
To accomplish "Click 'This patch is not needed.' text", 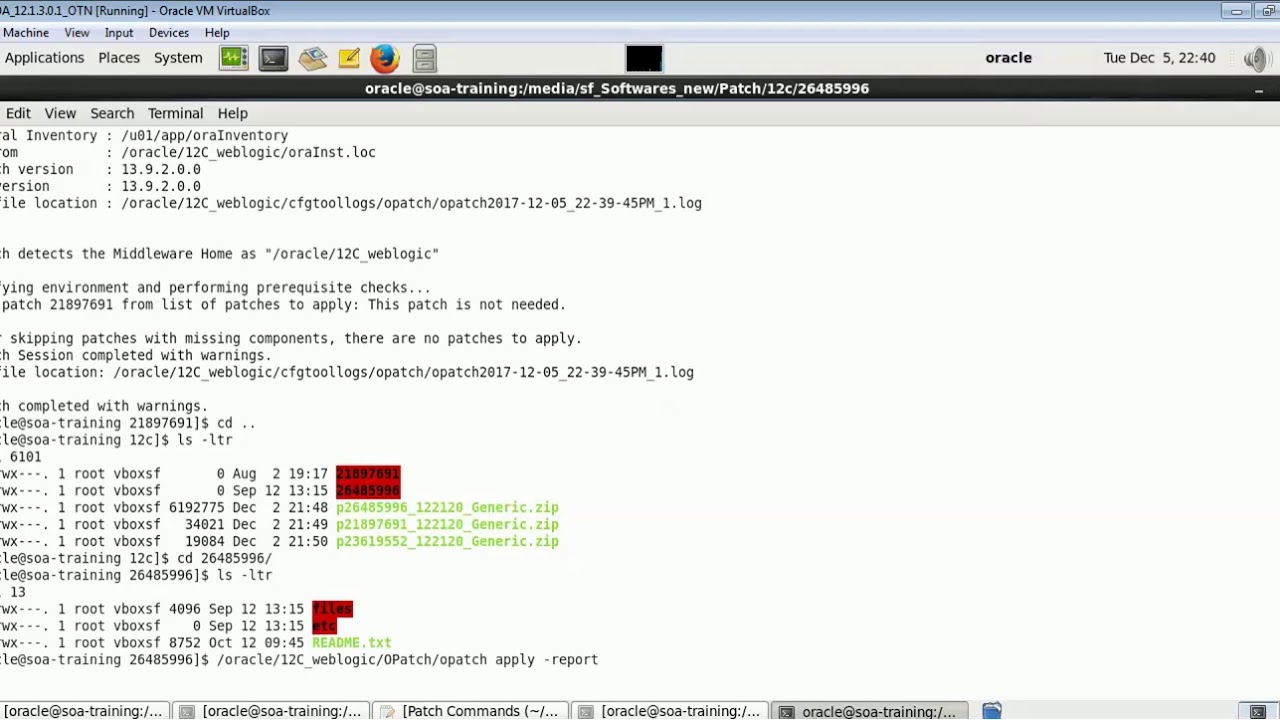I will [467, 304].
